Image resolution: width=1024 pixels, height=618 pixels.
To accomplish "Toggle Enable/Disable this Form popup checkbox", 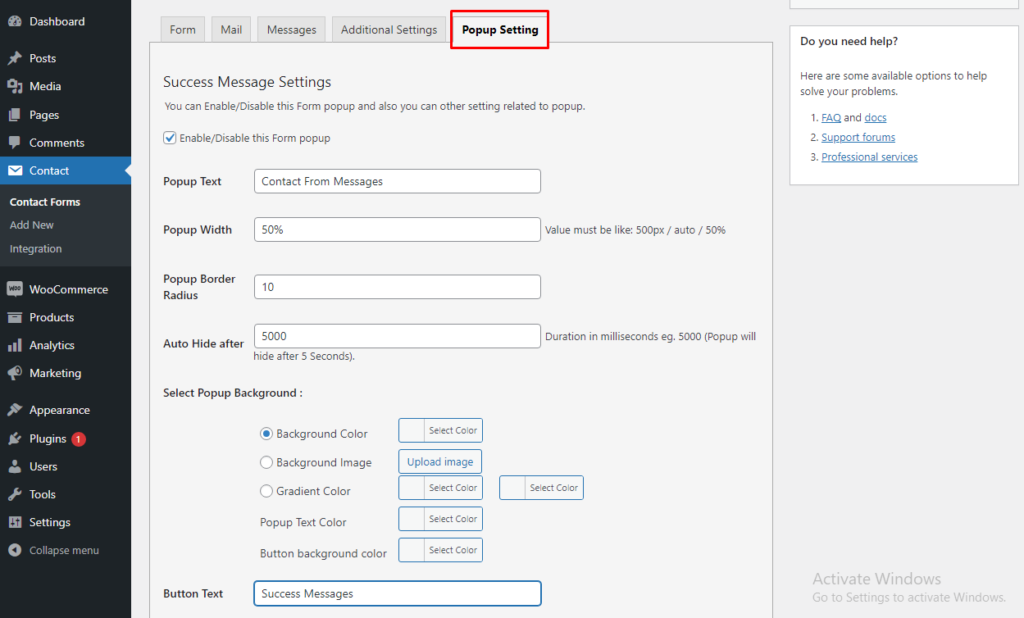I will pos(169,138).
